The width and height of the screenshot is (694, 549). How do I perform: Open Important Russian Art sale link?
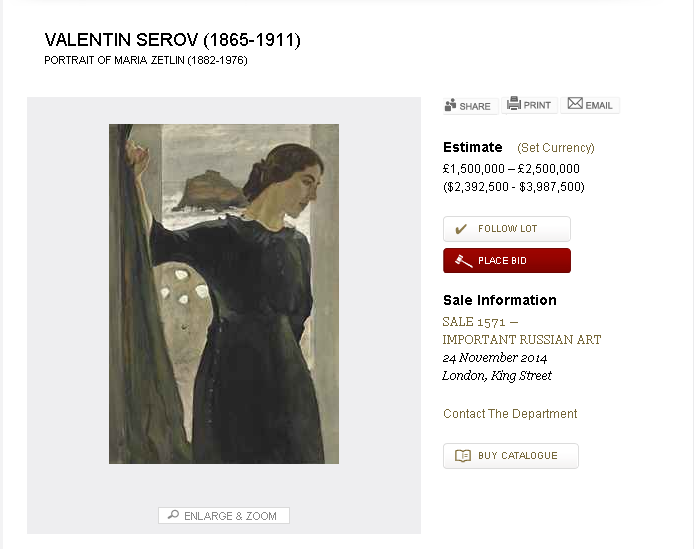pos(521,340)
